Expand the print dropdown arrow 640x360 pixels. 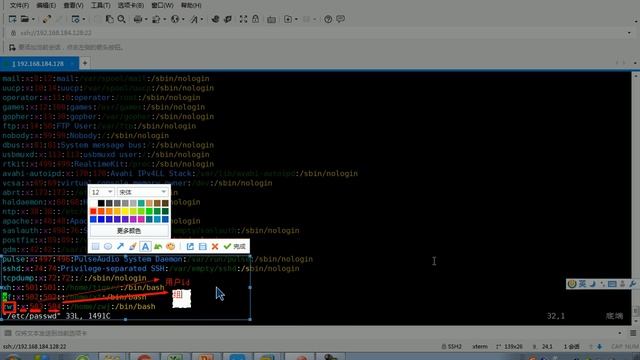(146, 19)
